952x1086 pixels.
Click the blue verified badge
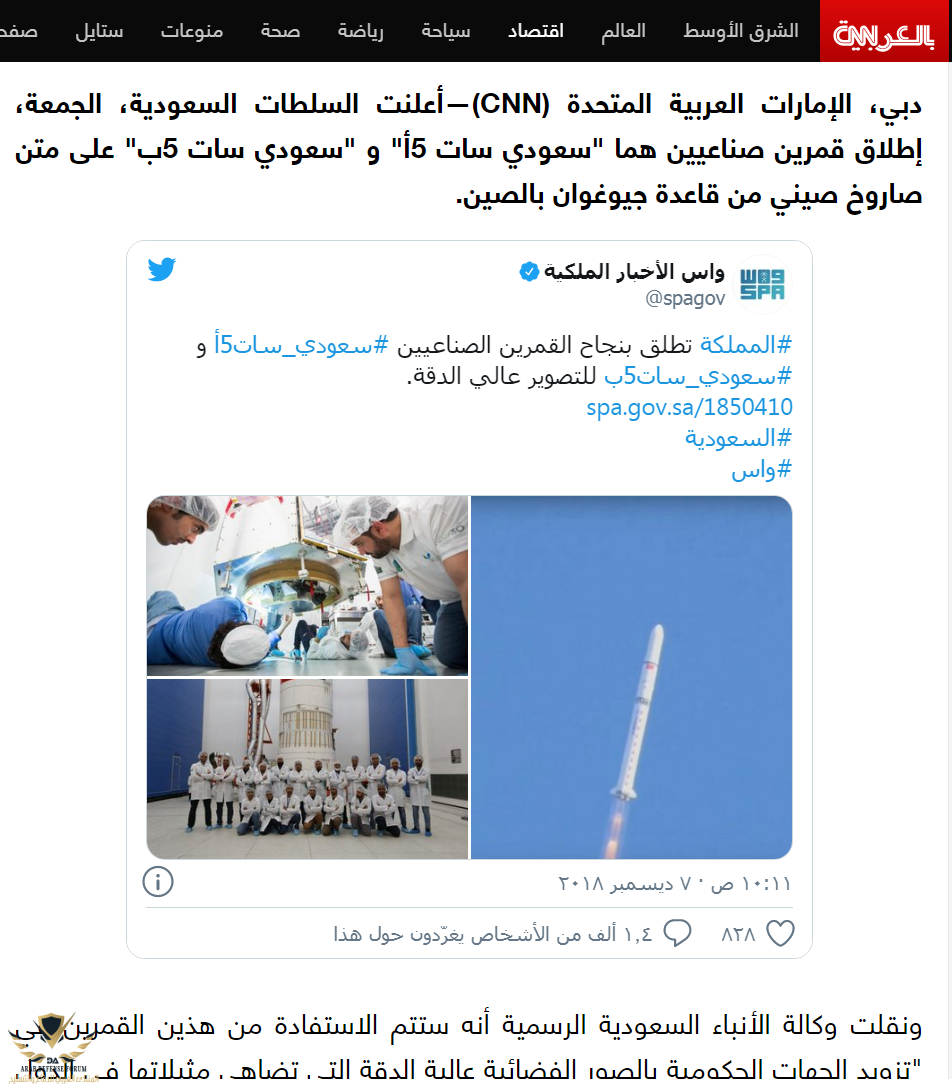529,272
